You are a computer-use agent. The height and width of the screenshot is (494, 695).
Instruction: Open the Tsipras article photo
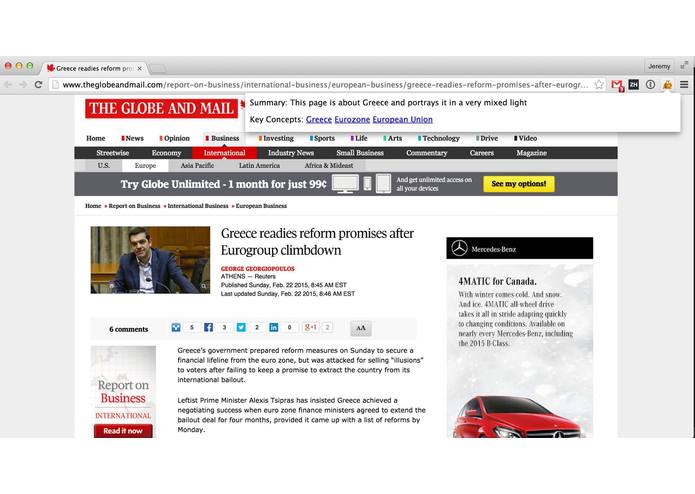[x=150, y=260]
